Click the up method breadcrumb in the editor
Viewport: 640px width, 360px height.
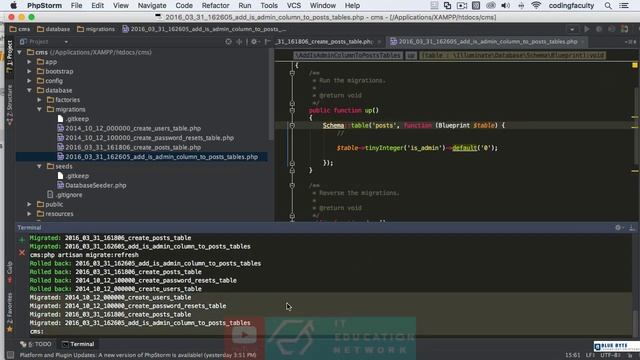(411, 55)
